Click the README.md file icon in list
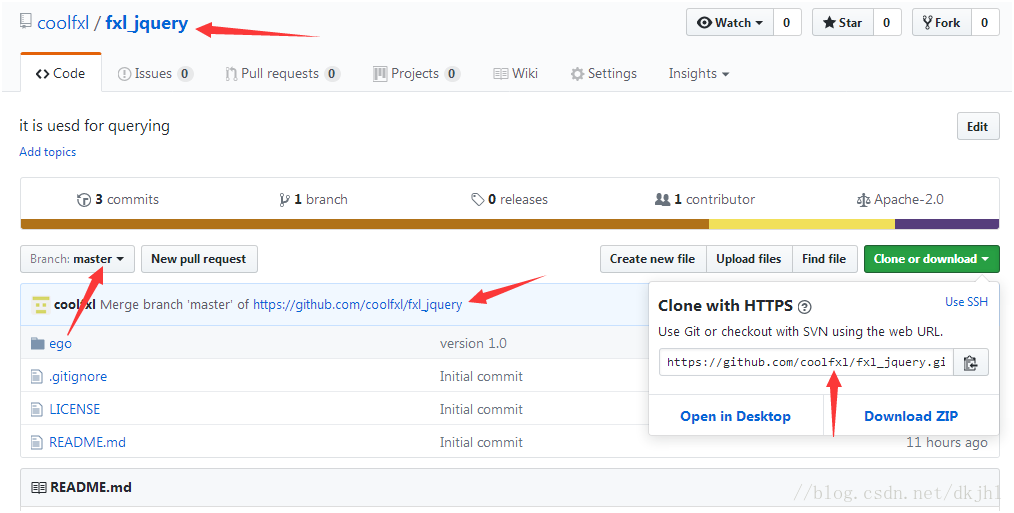 [x=37, y=442]
